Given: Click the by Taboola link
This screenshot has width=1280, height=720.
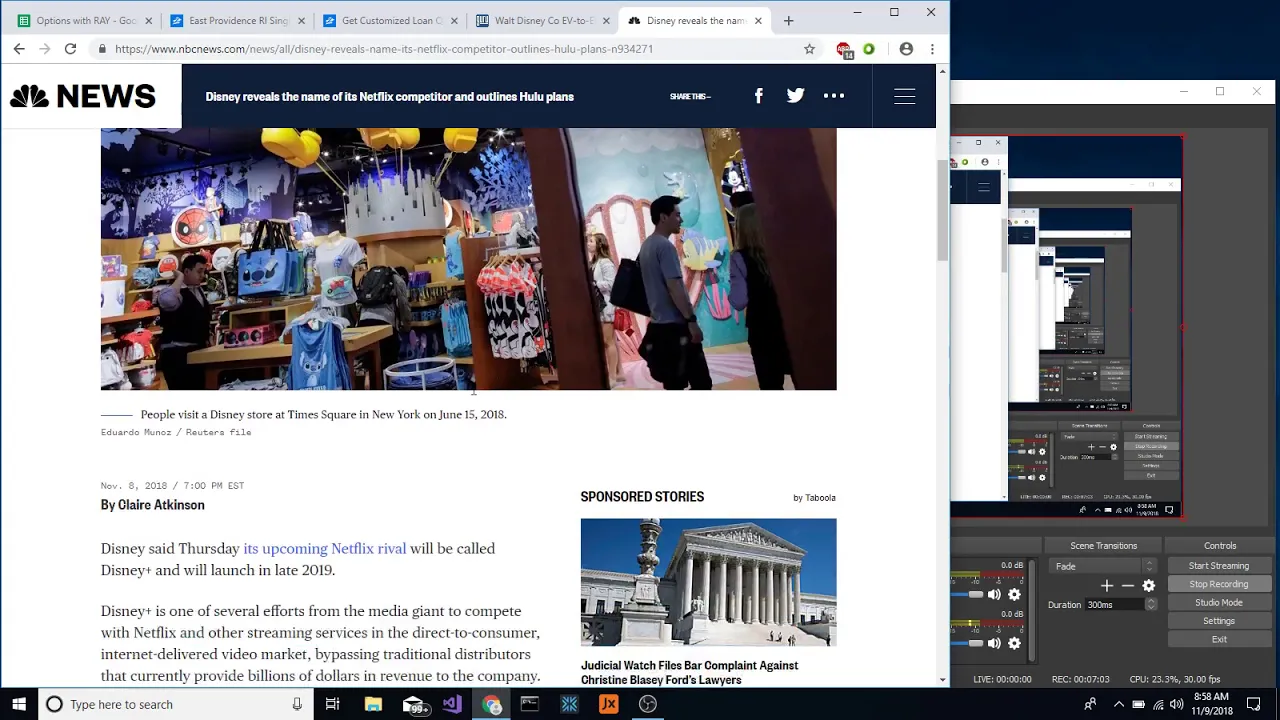Looking at the screenshot, I should pos(814,497).
